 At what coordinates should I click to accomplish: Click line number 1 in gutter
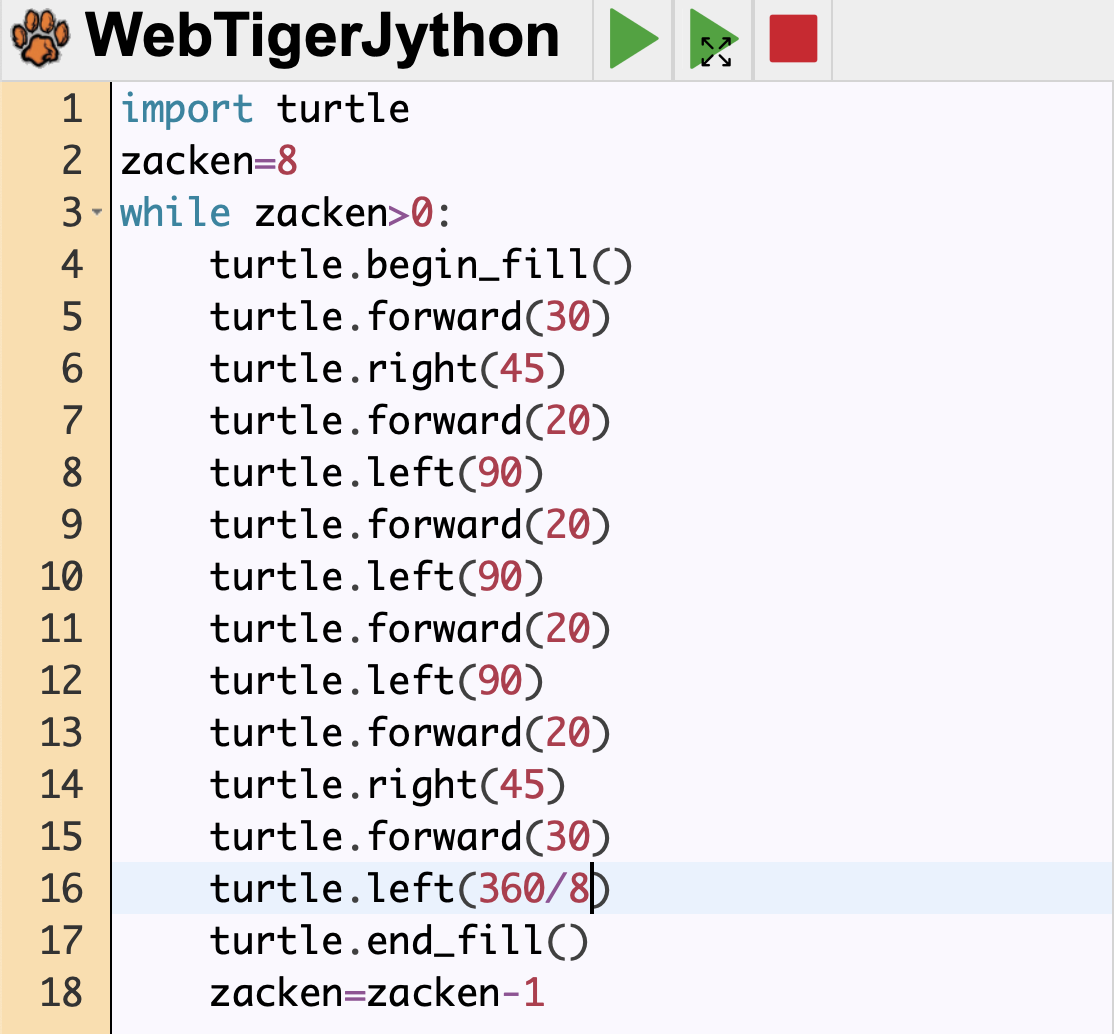pyautogui.click(x=72, y=108)
